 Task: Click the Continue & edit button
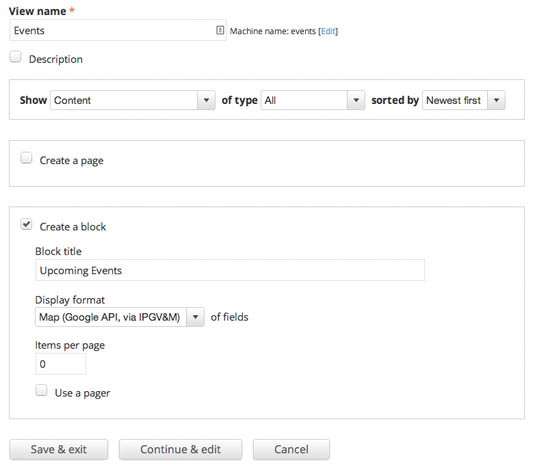pos(180,449)
